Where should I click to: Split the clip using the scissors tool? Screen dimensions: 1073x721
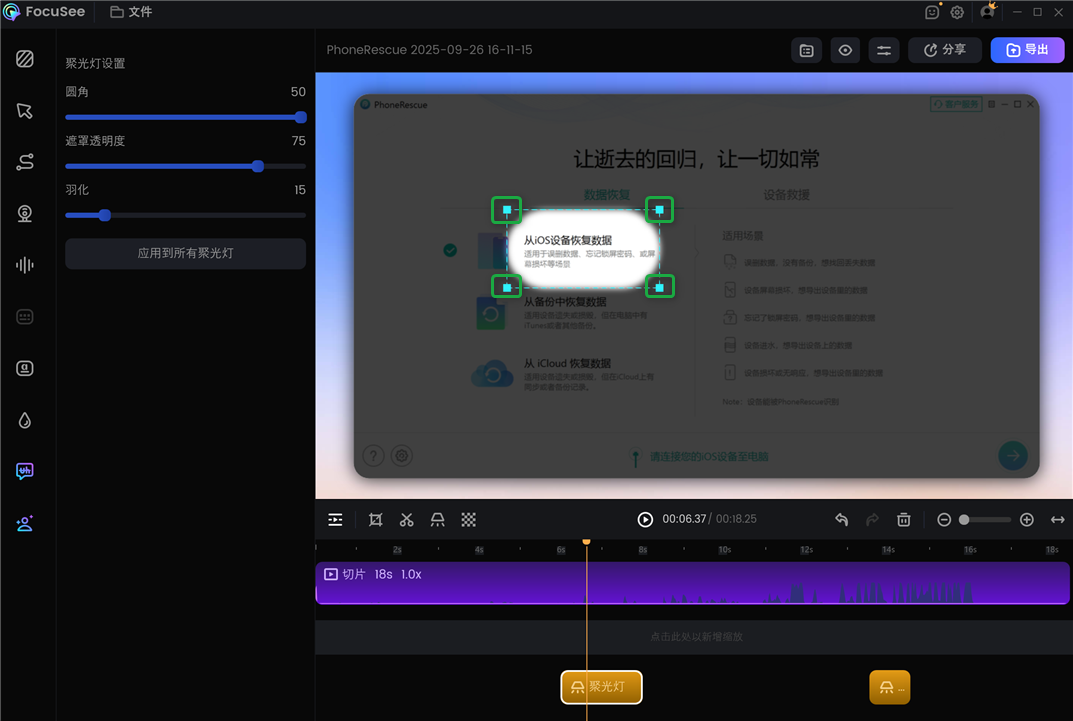tap(406, 519)
